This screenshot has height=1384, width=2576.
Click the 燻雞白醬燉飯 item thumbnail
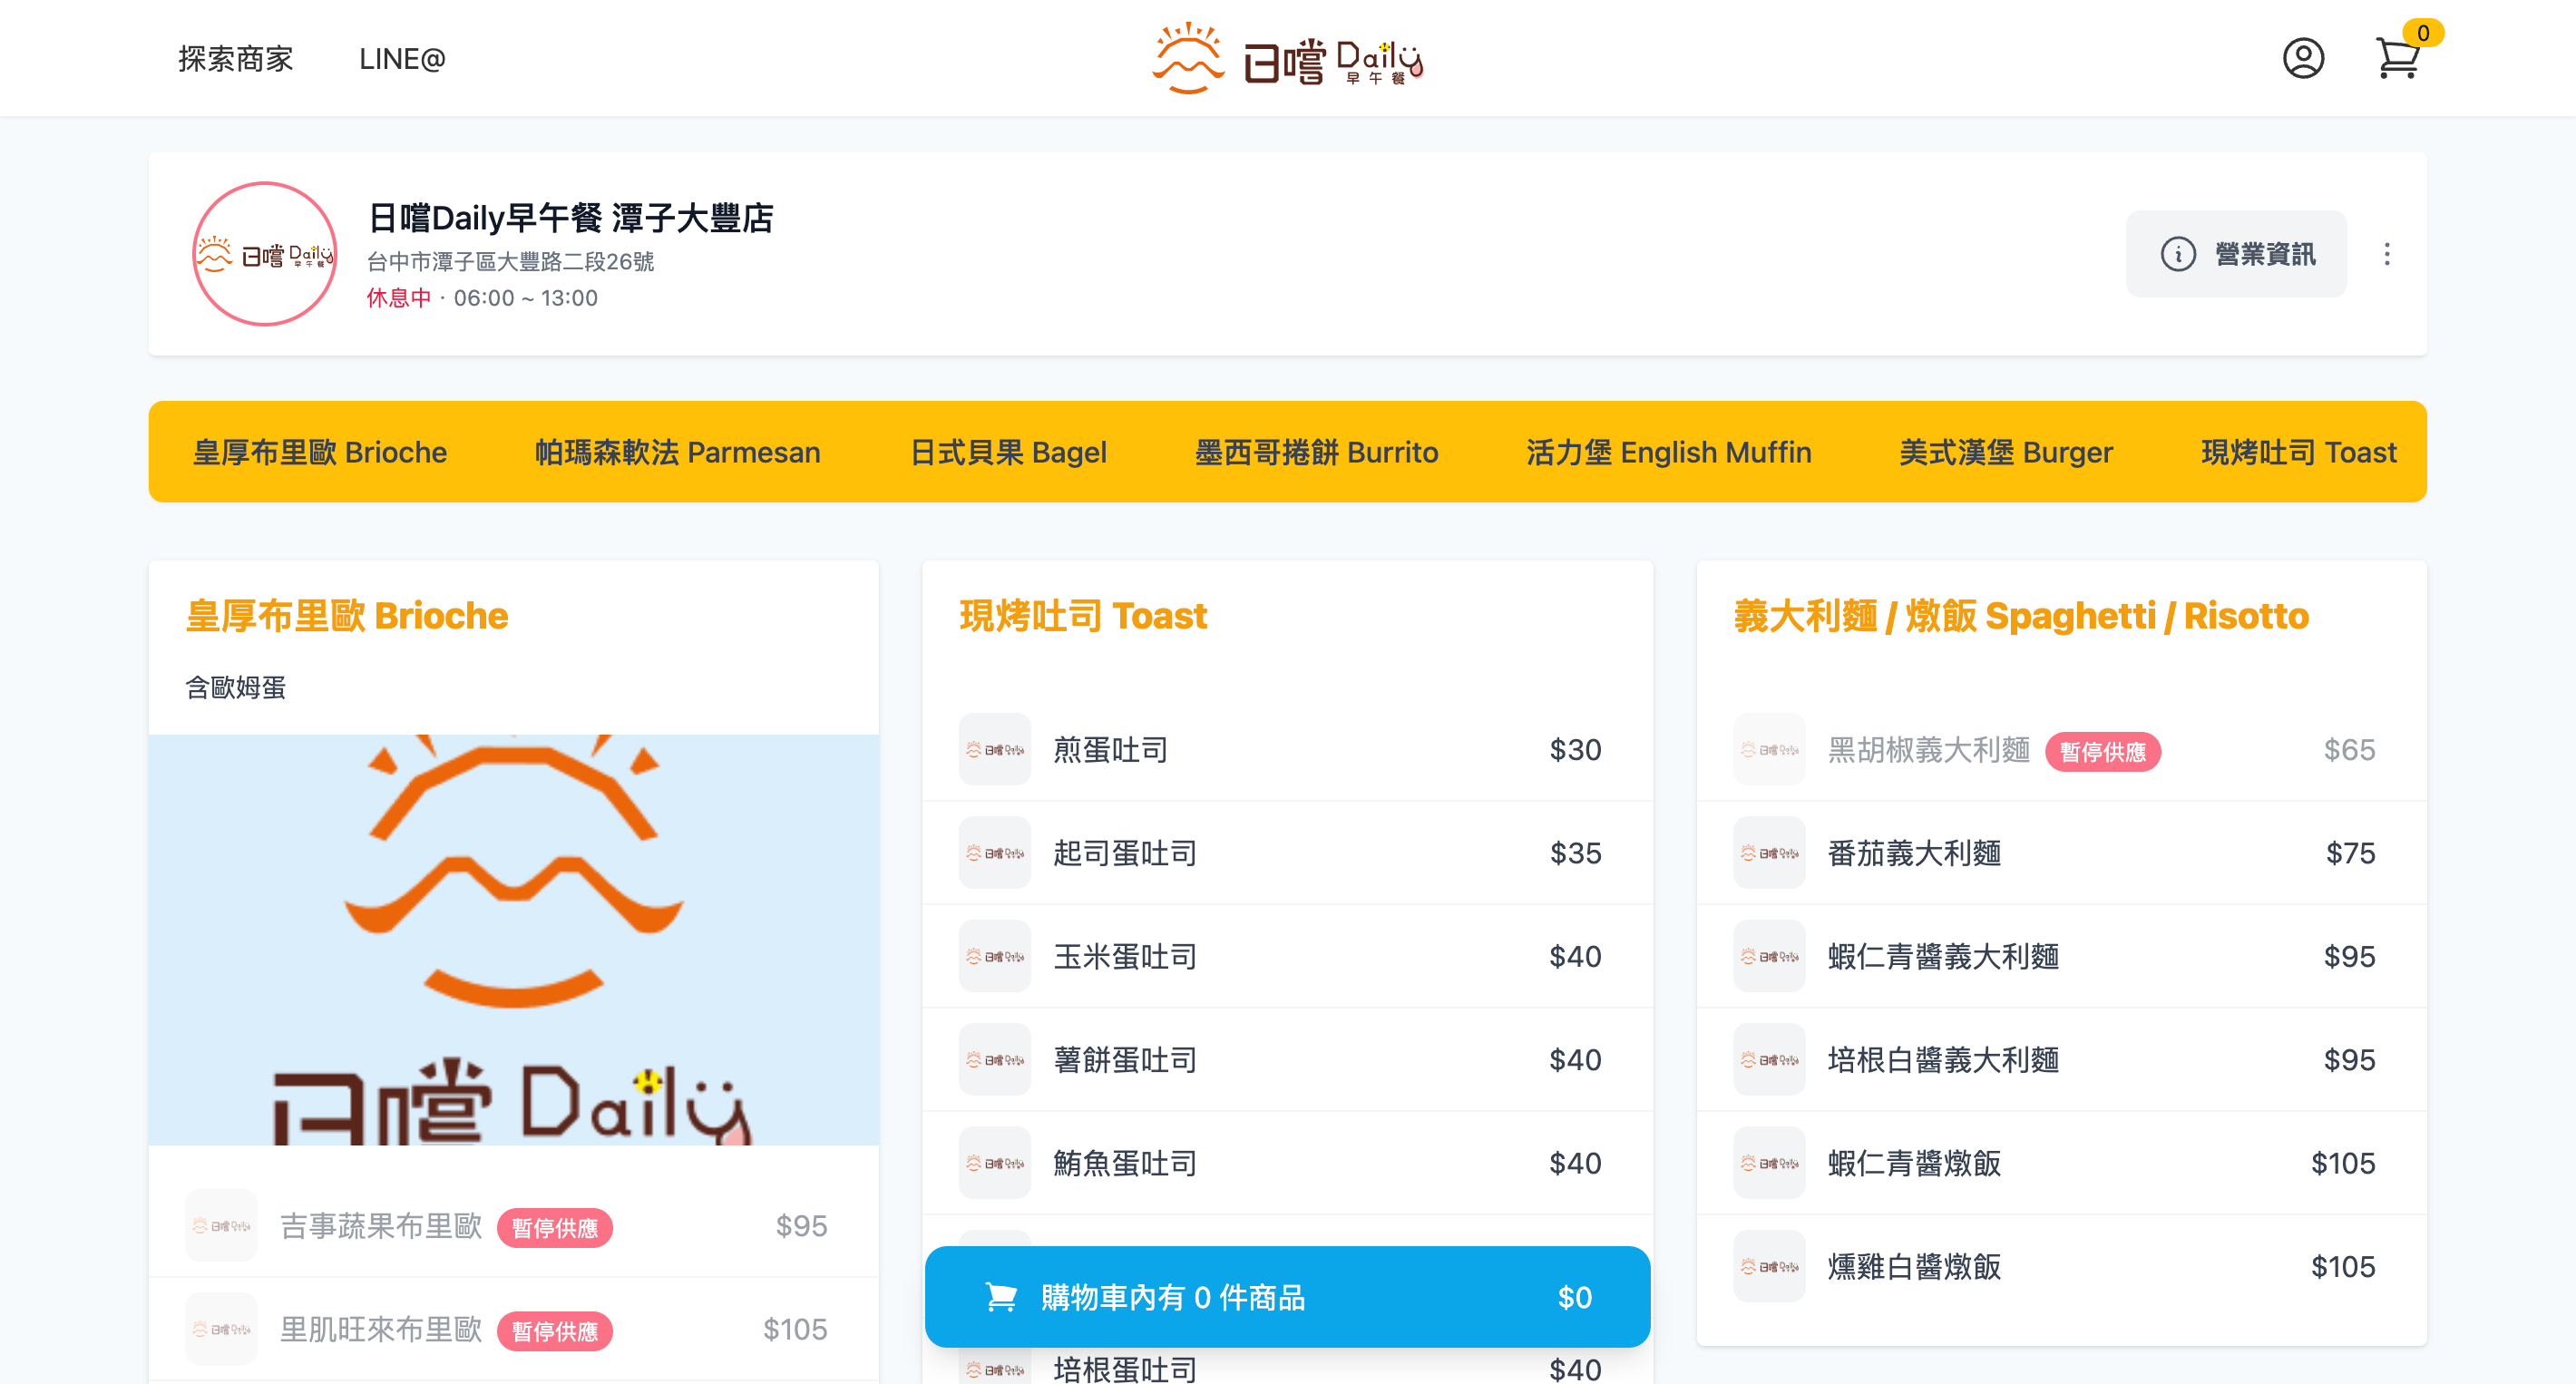pyautogui.click(x=1768, y=1266)
